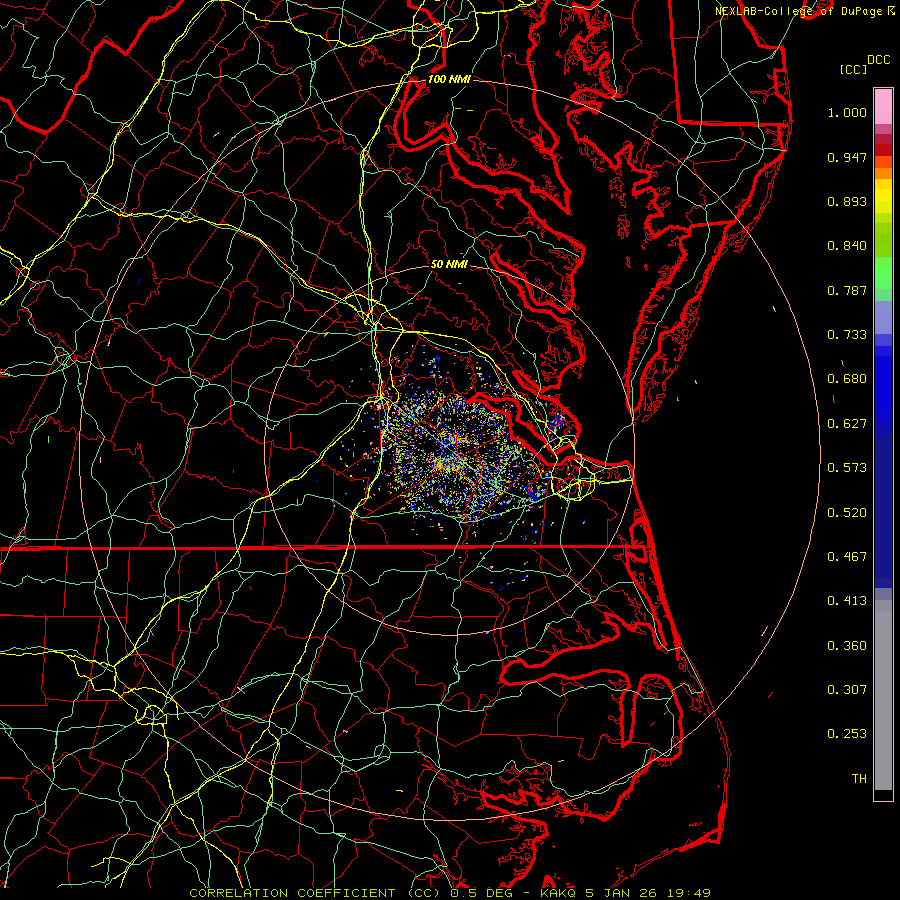Viewport: 900px width, 900px height.
Task: Click the 0.947 legend value
Action: pyautogui.click(x=847, y=157)
